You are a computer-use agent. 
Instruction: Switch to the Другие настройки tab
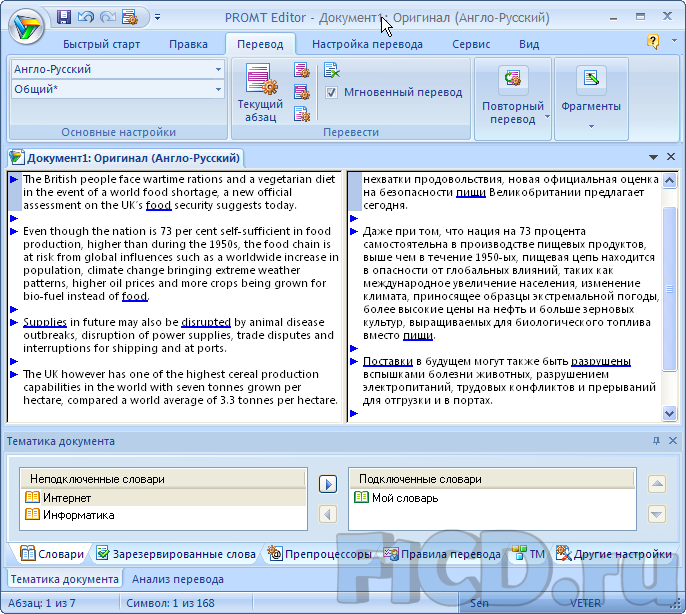[614, 554]
